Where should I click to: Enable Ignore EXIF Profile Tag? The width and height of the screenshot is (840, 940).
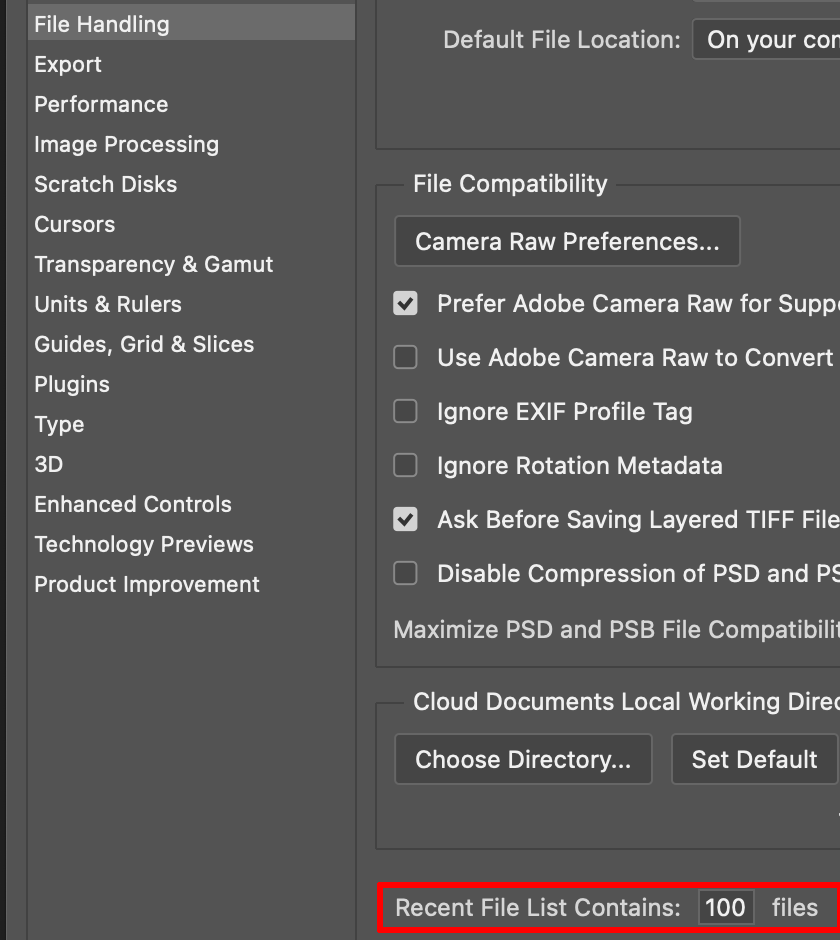click(405, 411)
